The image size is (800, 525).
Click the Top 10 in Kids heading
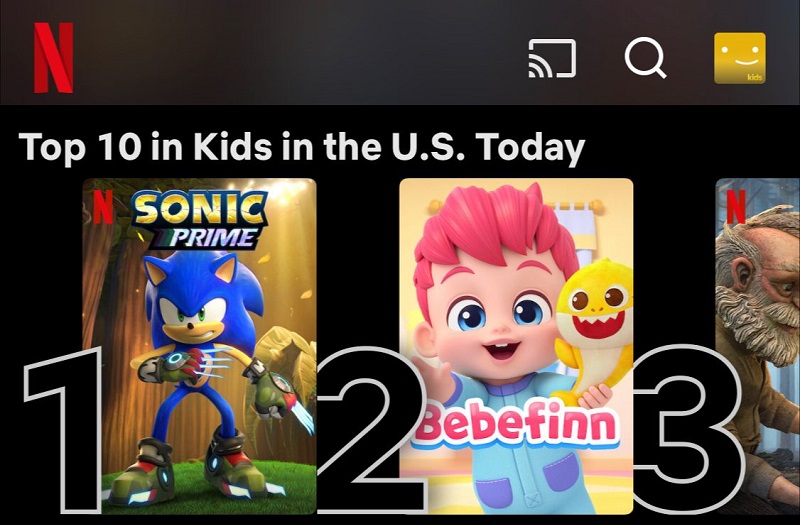(x=302, y=147)
